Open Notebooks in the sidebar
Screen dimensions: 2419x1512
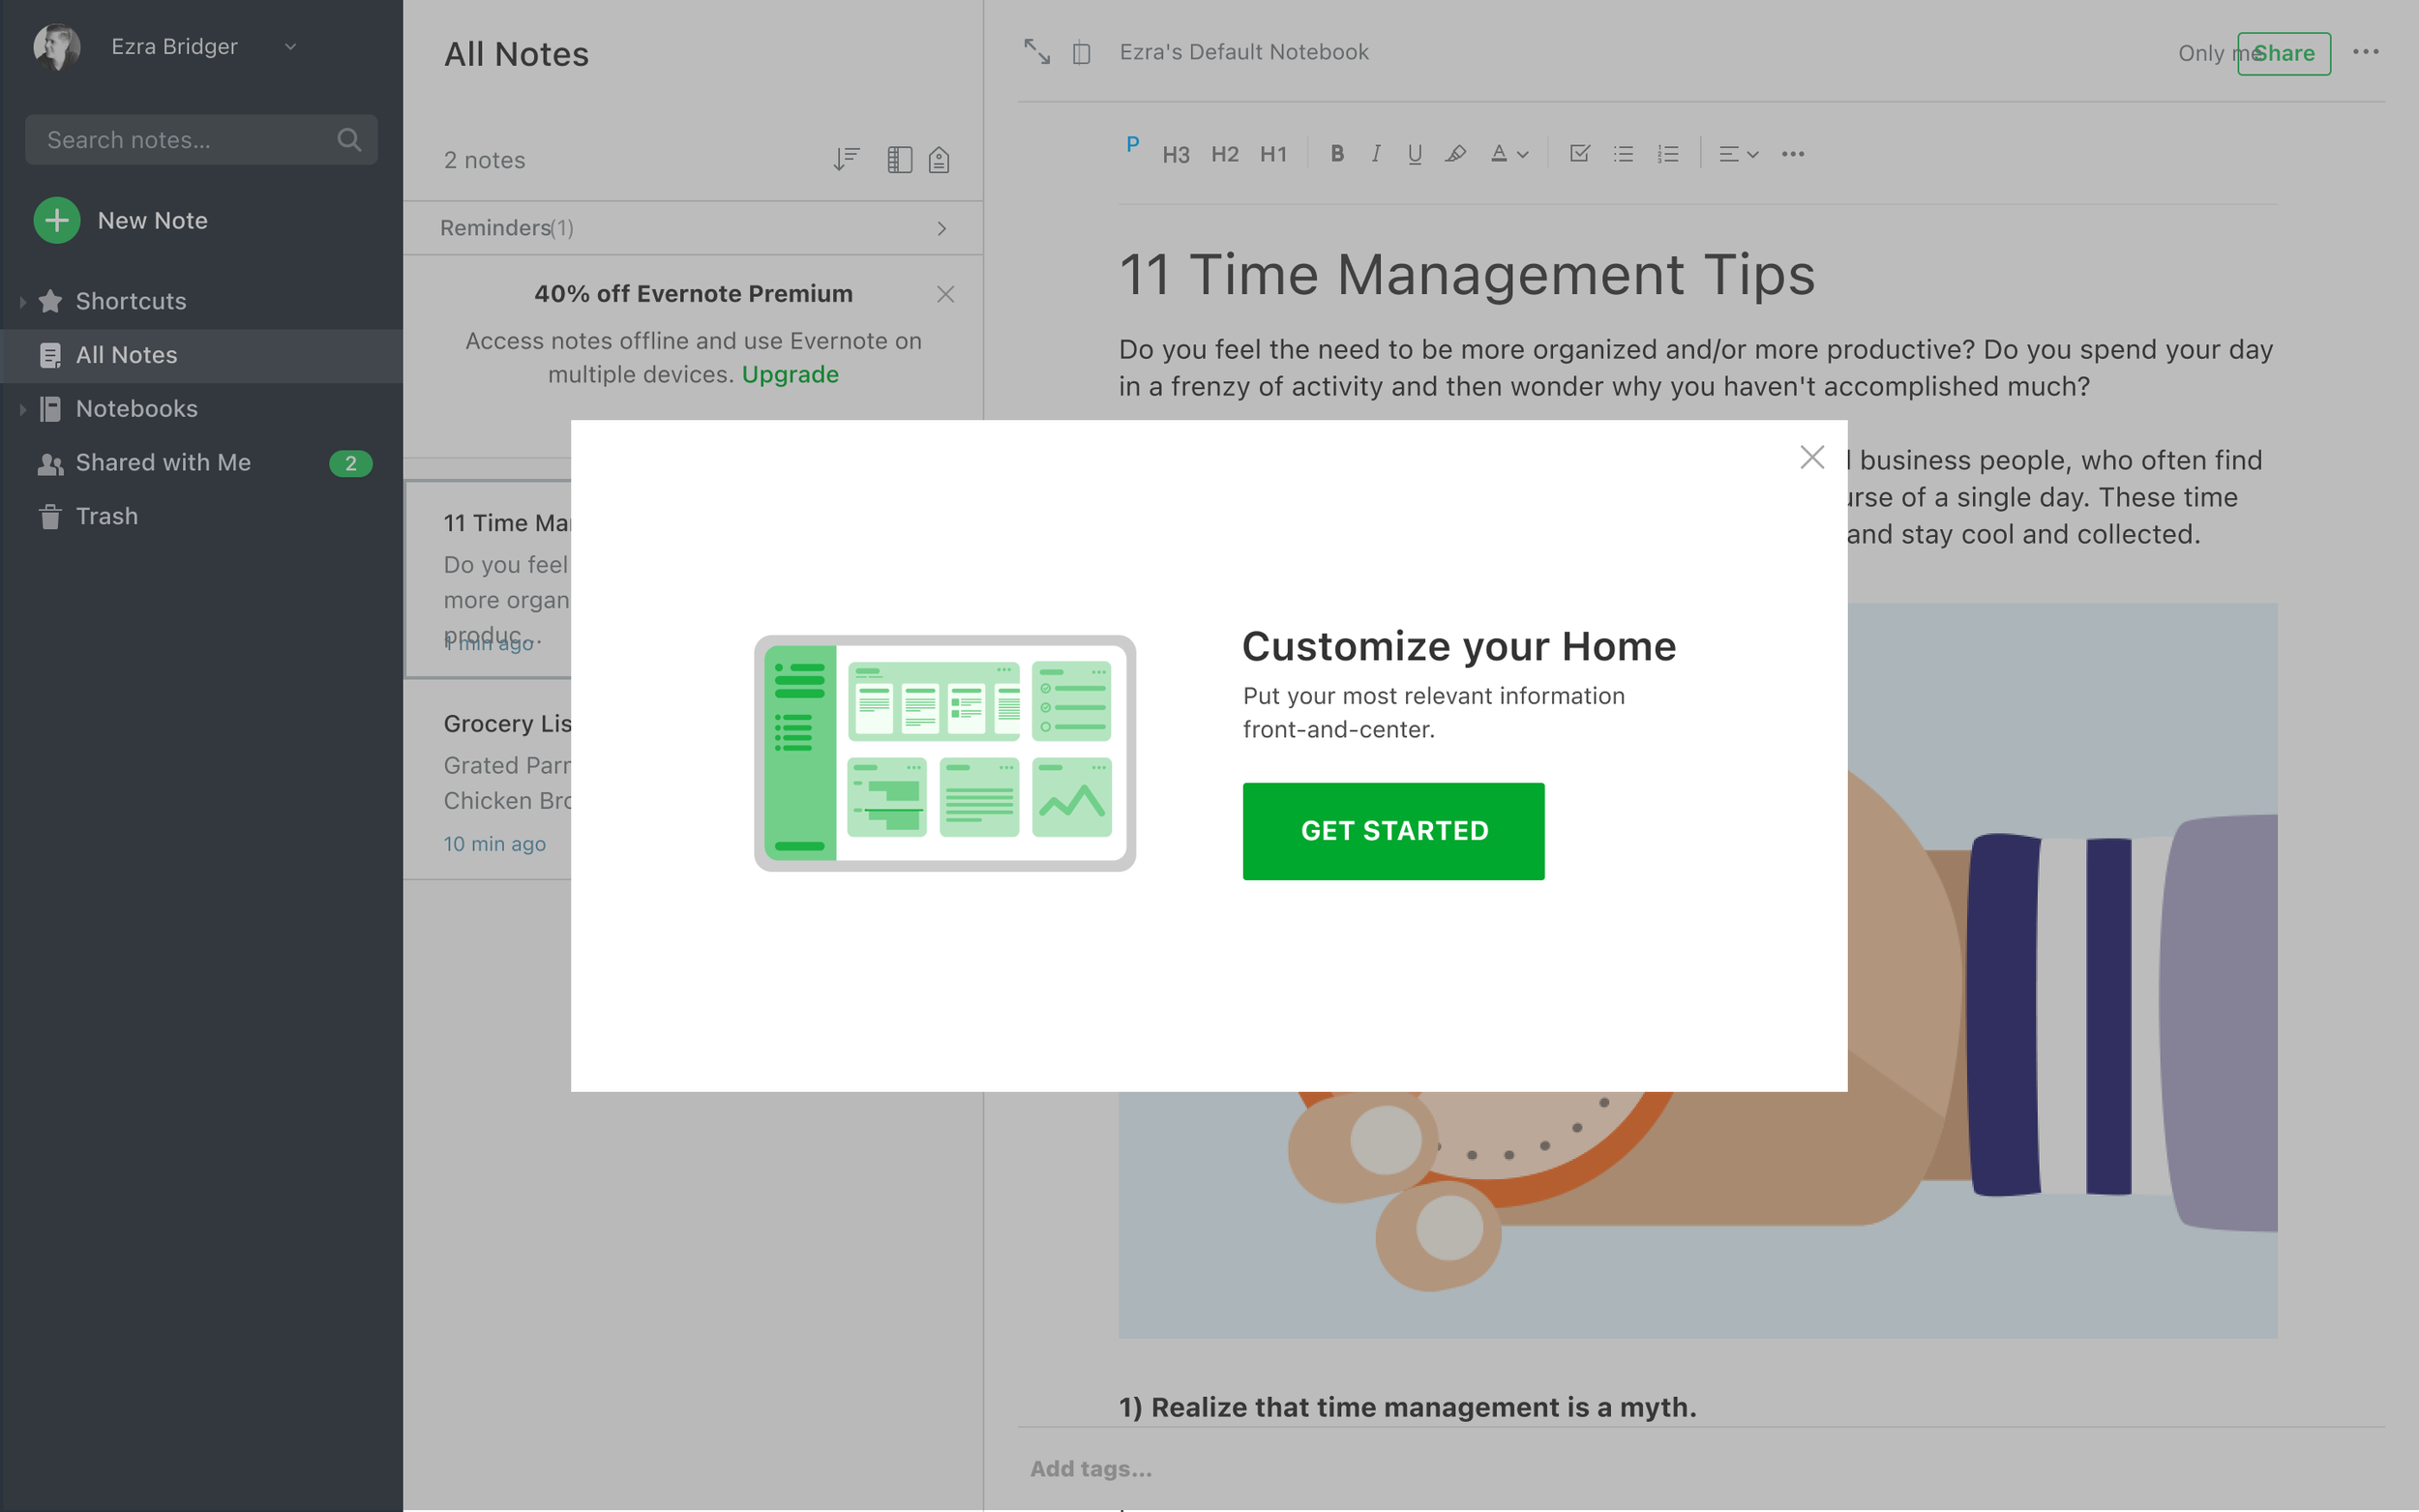tap(136, 409)
